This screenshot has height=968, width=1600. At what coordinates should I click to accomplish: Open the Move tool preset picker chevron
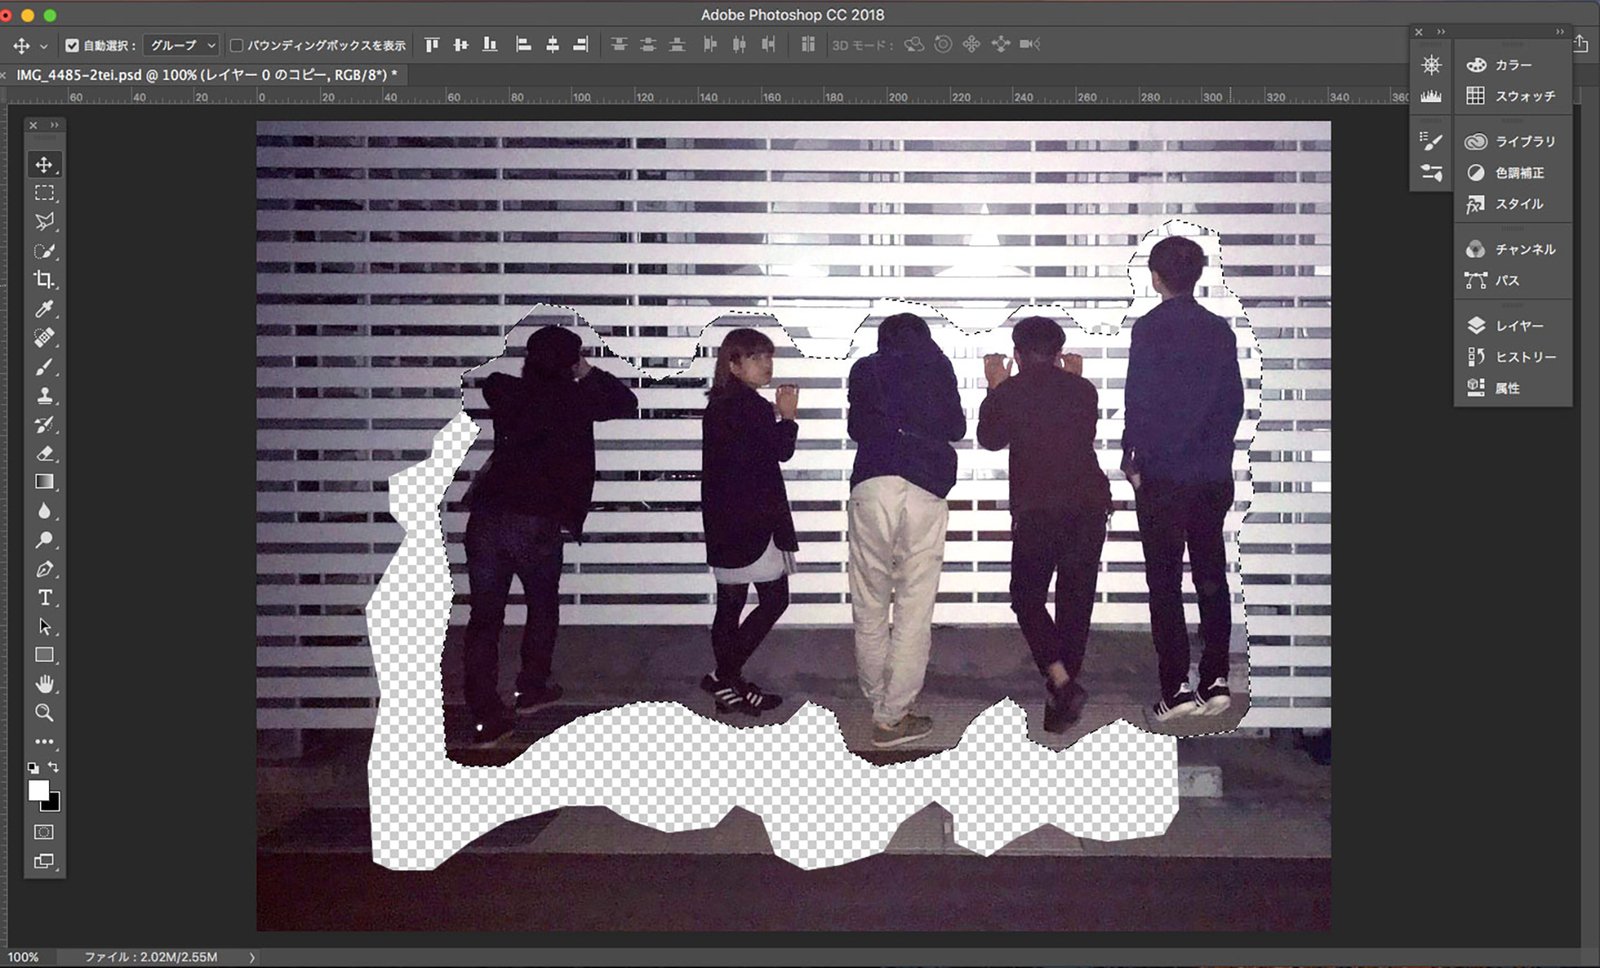[43, 46]
